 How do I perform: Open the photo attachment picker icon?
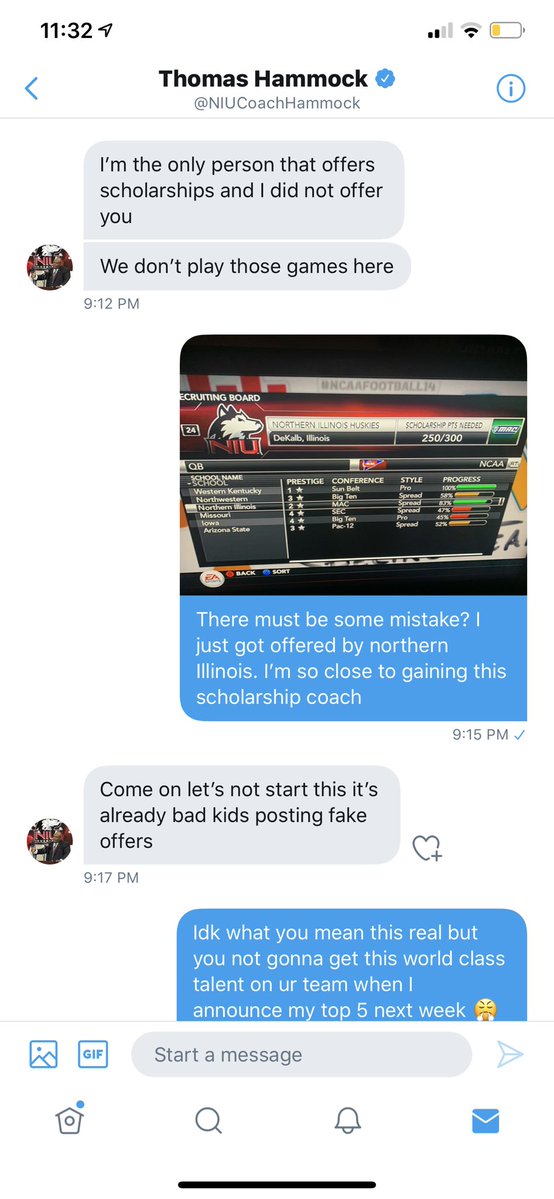[x=43, y=1054]
